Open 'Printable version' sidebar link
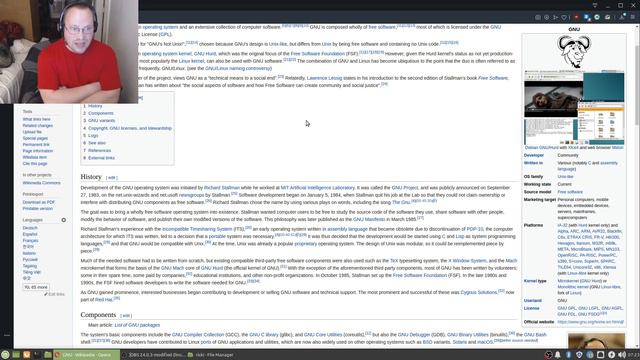The width and height of the screenshot is (640, 360). coord(38,209)
